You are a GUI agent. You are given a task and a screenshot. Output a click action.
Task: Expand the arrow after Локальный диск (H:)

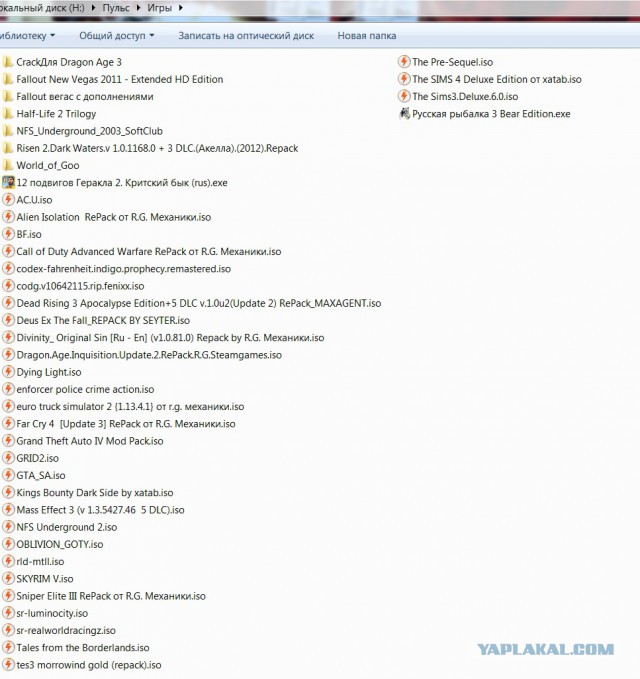pyautogui.click(x=93, y=7)
